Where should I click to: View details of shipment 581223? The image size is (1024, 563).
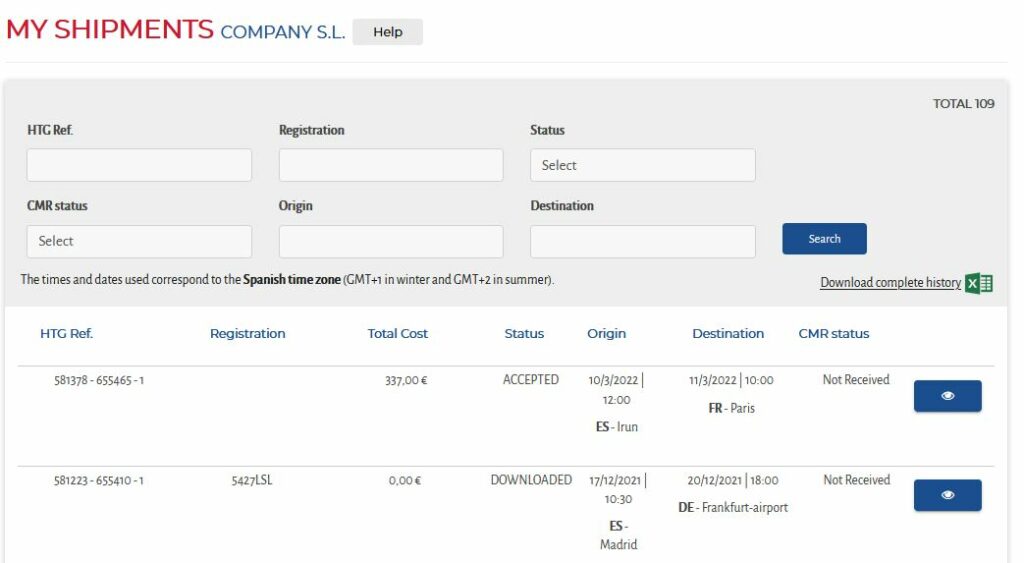click(x=947, y=495)
